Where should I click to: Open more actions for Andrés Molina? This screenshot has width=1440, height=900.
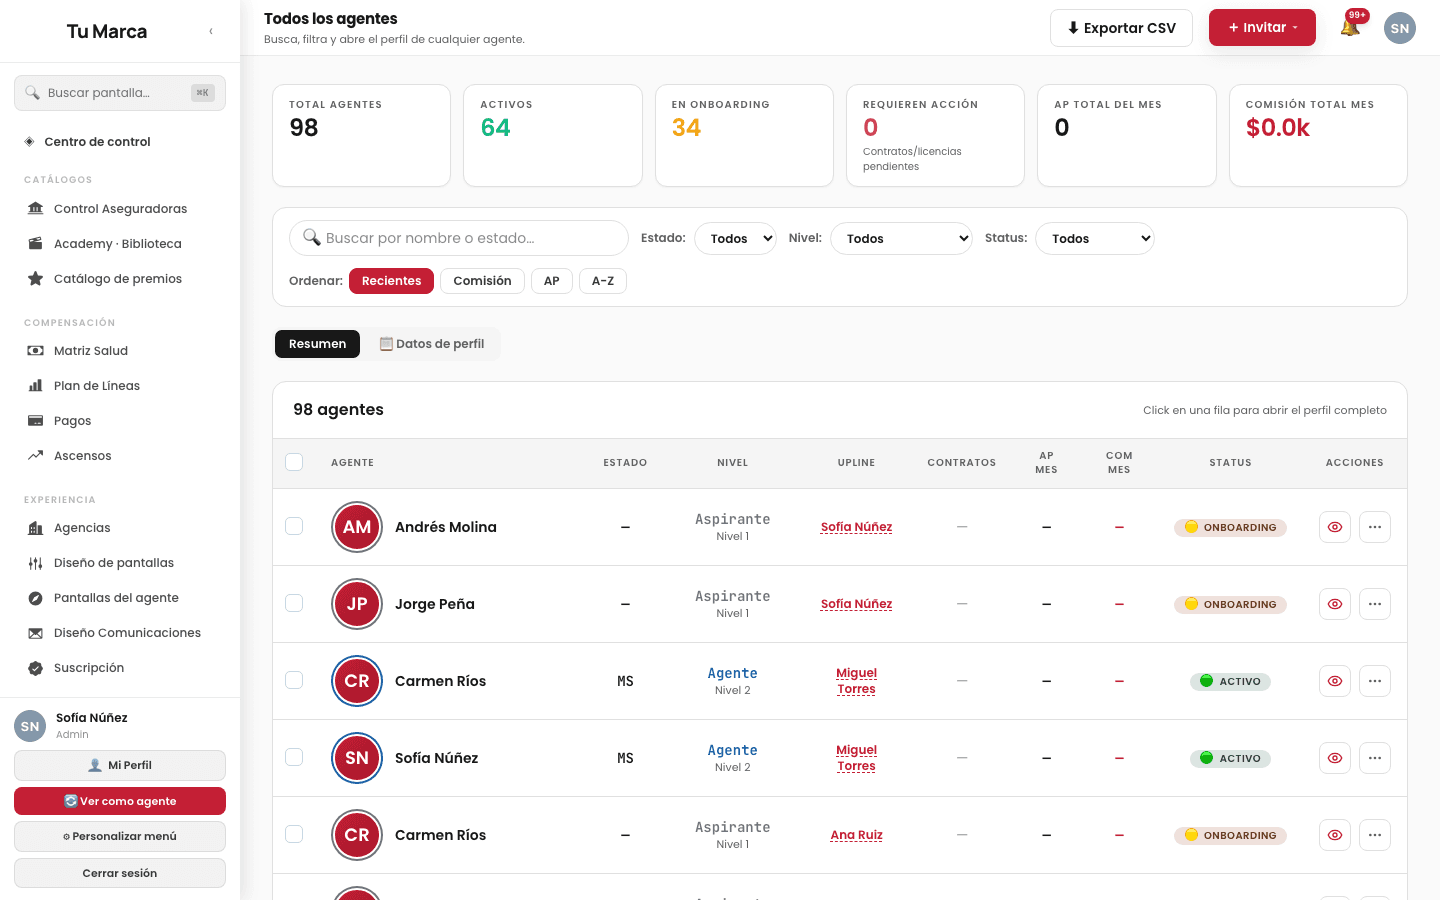[1375, 527]
